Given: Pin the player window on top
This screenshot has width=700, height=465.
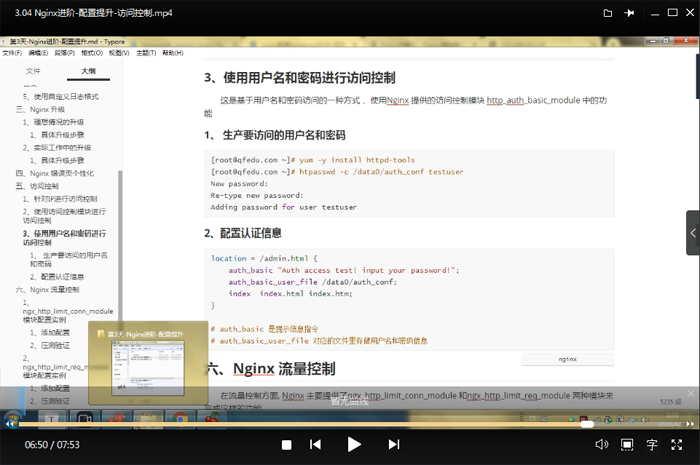Looking at the screenshot, I should point(629,13).
